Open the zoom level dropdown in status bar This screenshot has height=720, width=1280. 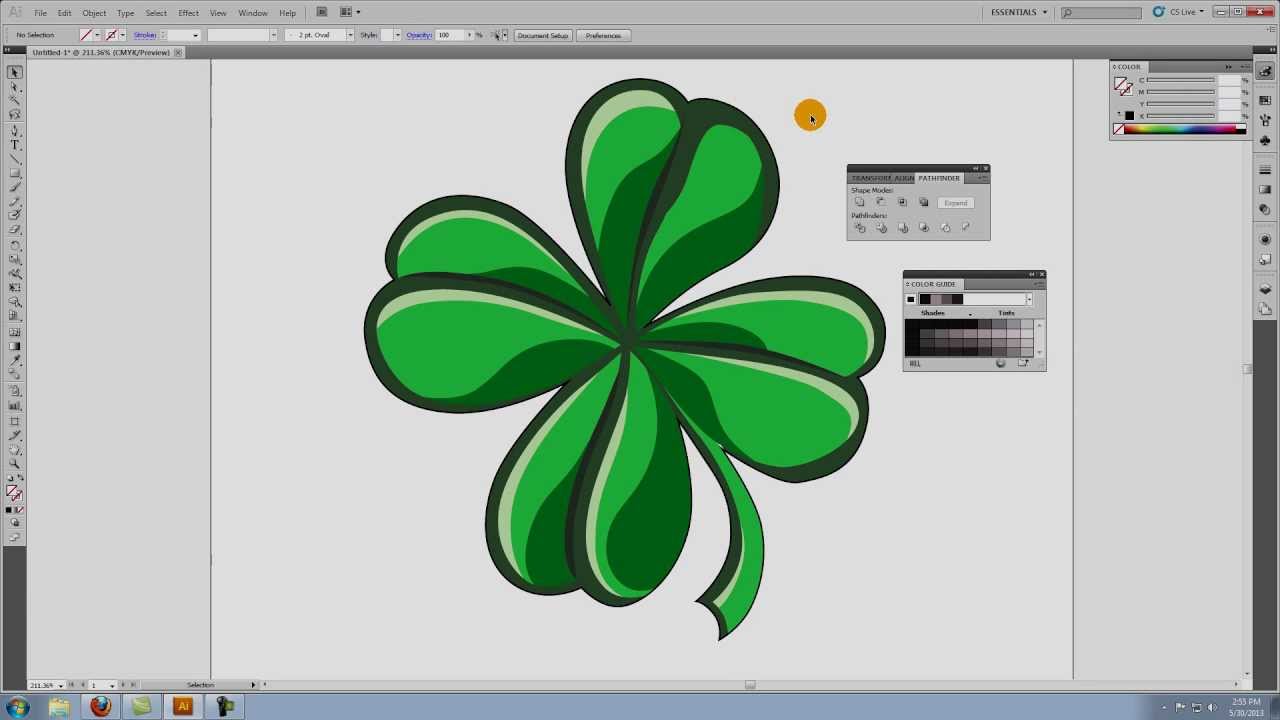point(61,685)
